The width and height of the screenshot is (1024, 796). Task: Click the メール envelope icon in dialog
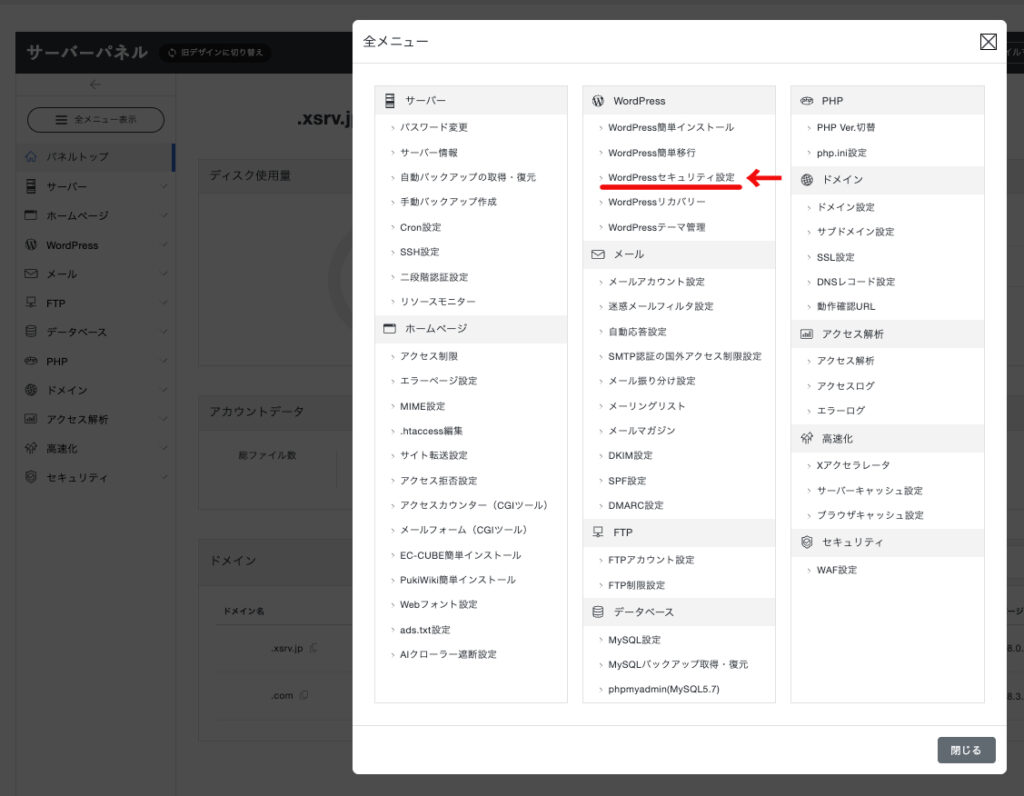tap(598, 254)
